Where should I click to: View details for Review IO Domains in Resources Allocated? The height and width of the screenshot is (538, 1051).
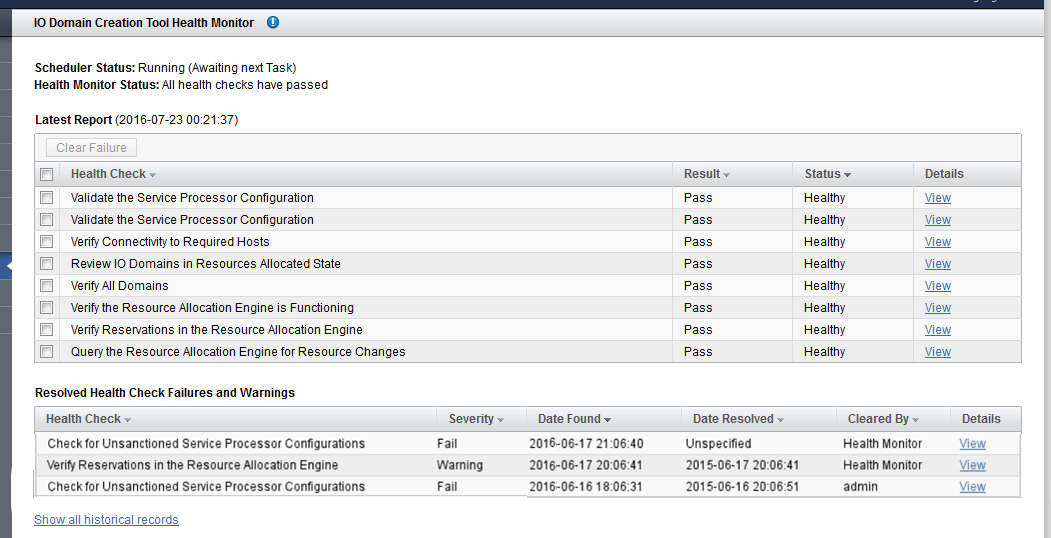click(x=938, y=263)
